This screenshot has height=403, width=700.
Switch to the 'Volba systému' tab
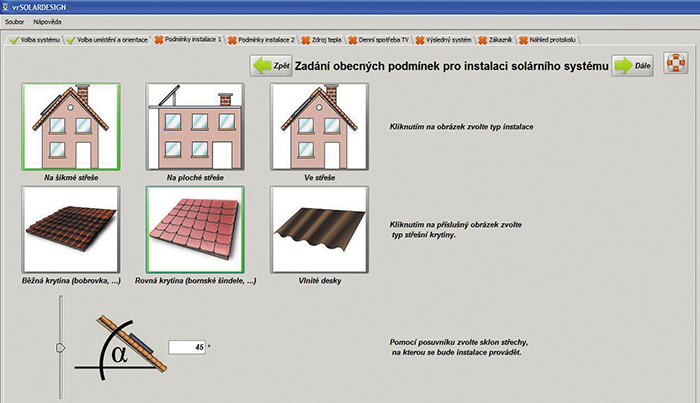[35, 40]
